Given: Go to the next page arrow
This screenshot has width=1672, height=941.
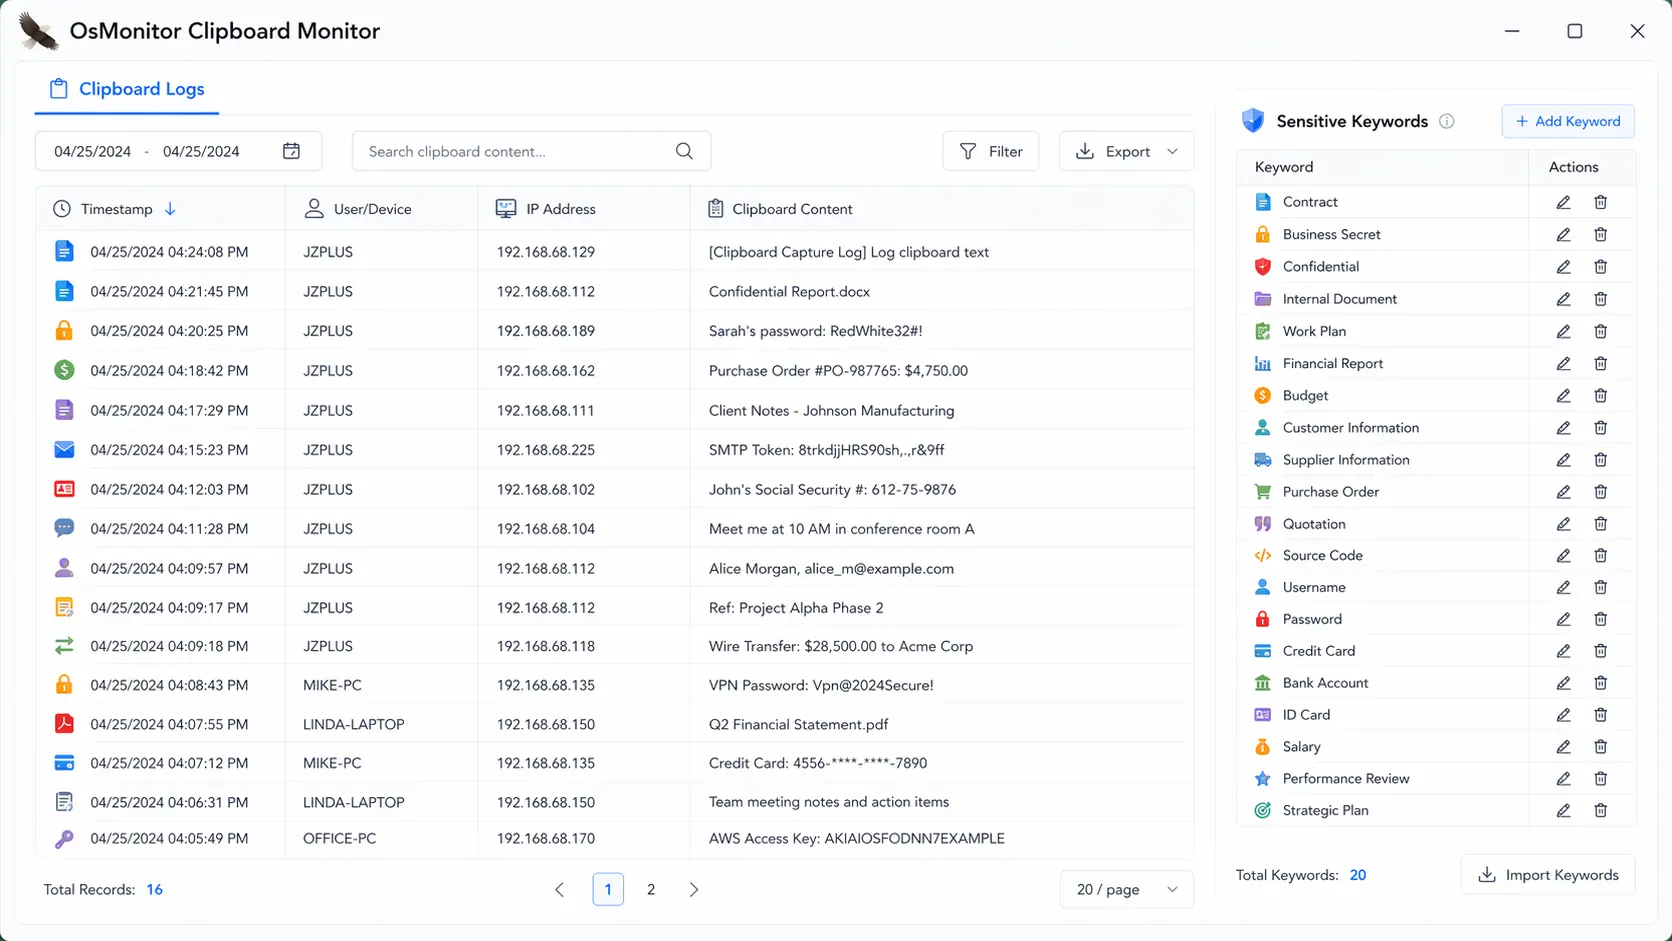Looking at the screenshot, I should click(694, 889).
